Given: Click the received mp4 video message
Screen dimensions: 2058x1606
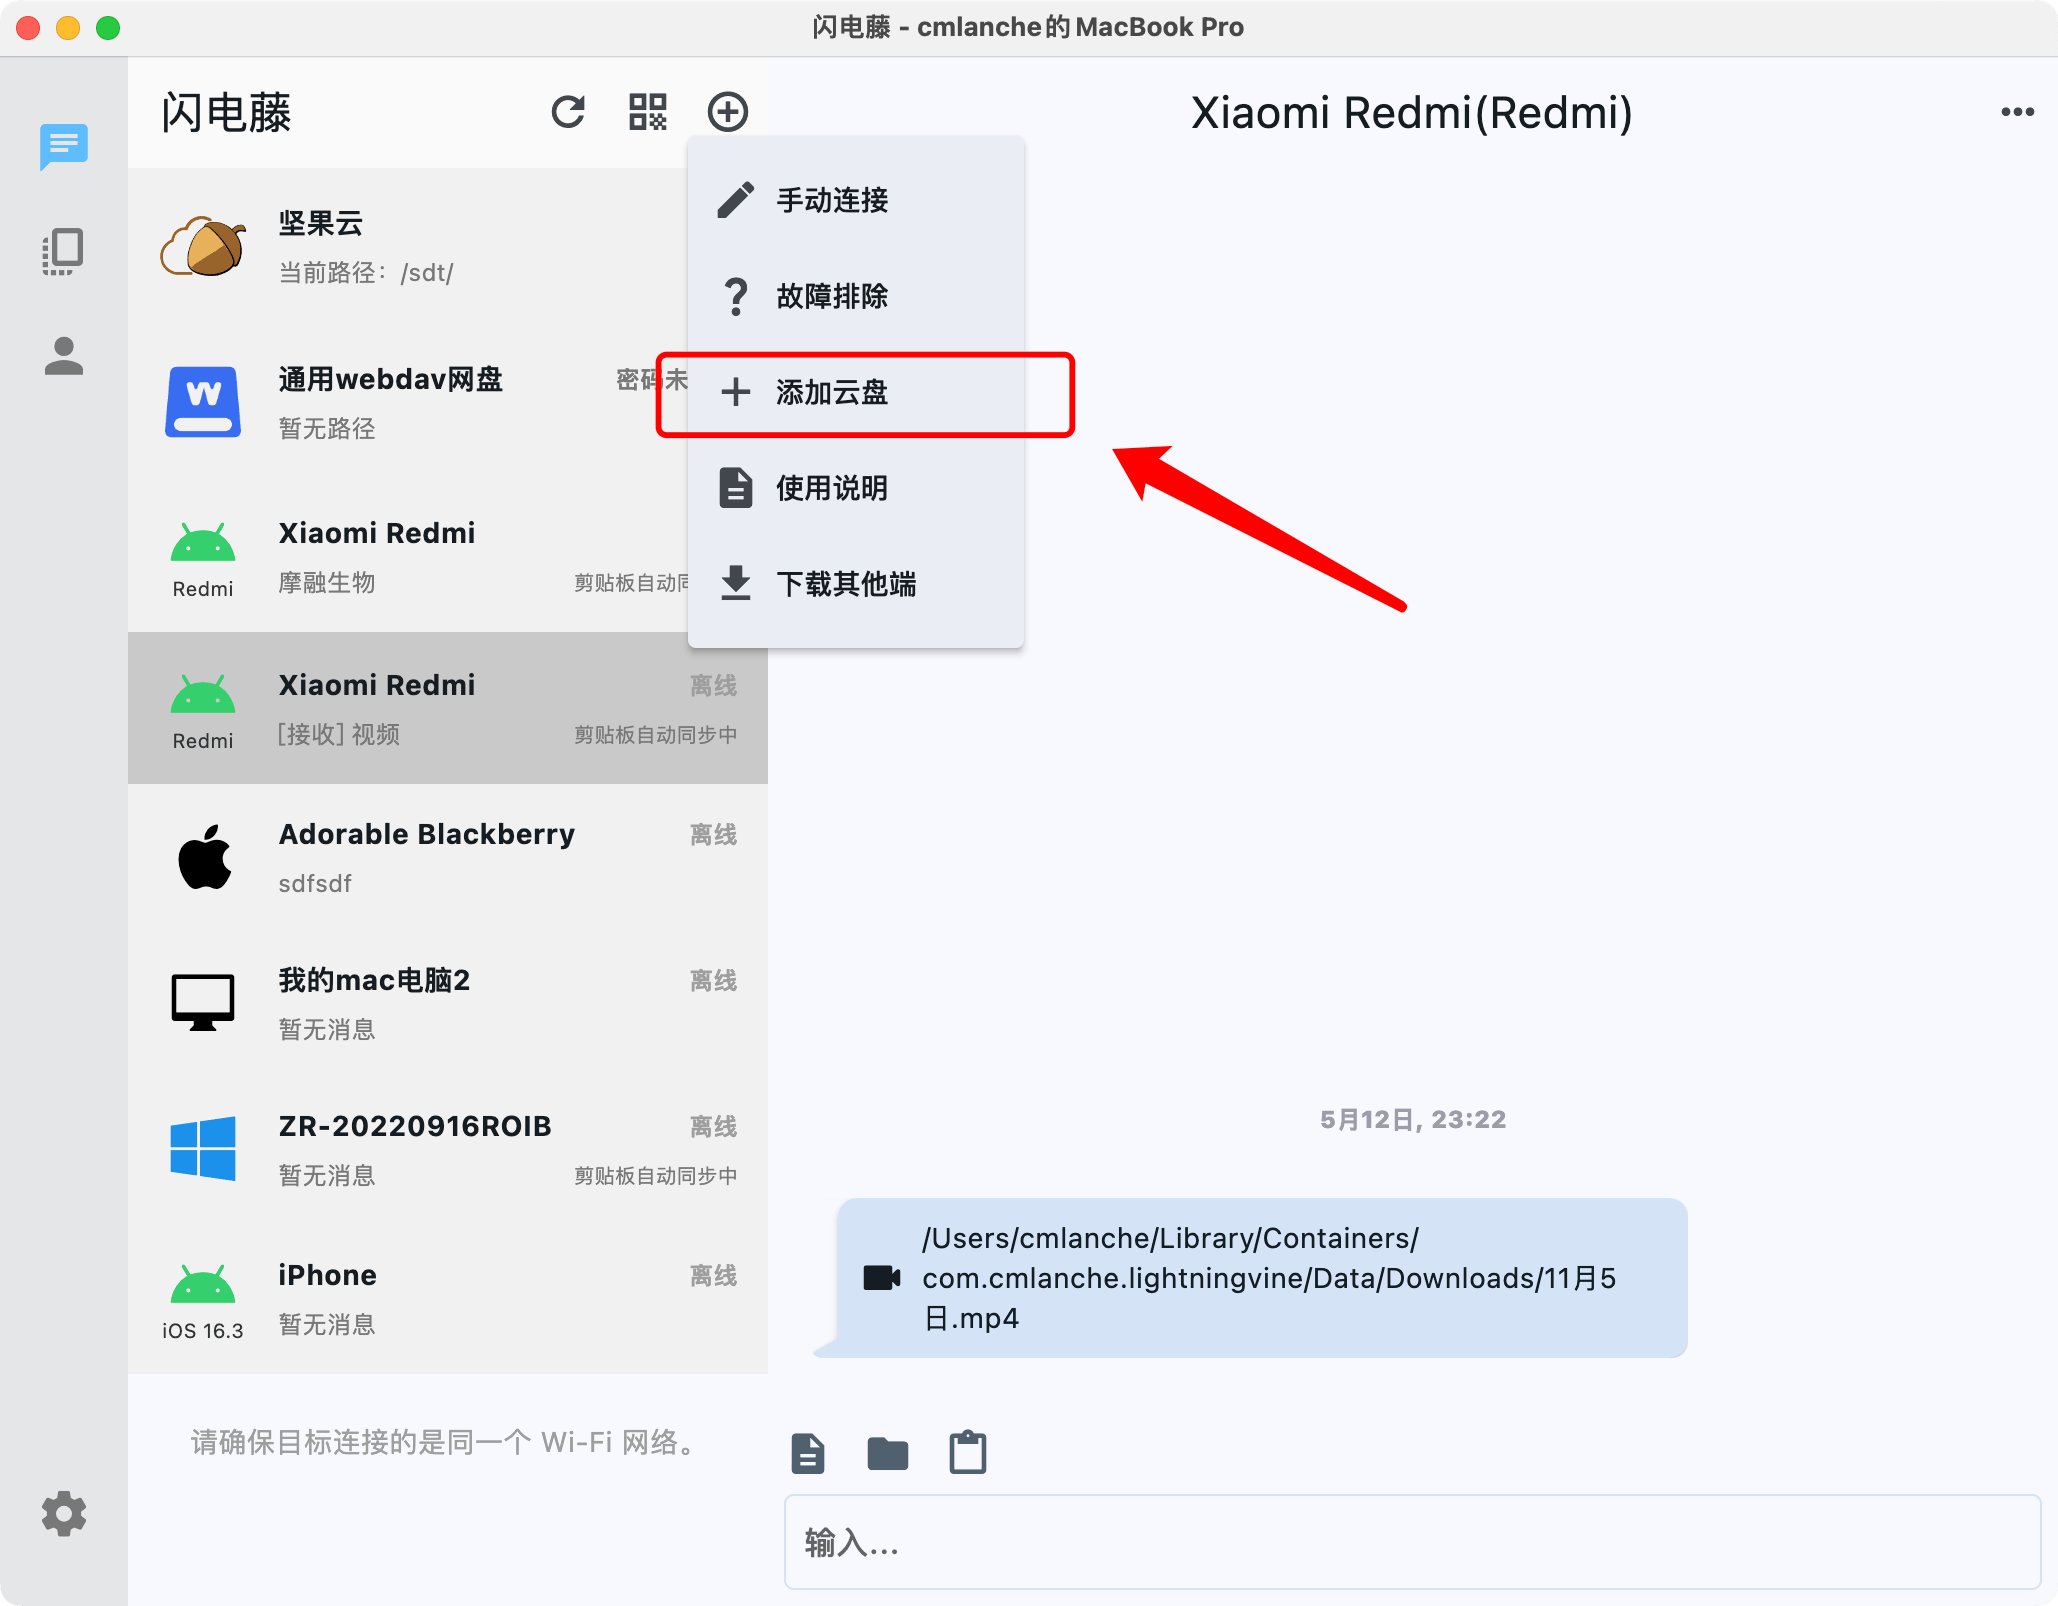Looking at the screenshot, I should pyautogui.click(x=1260, y=1278).
